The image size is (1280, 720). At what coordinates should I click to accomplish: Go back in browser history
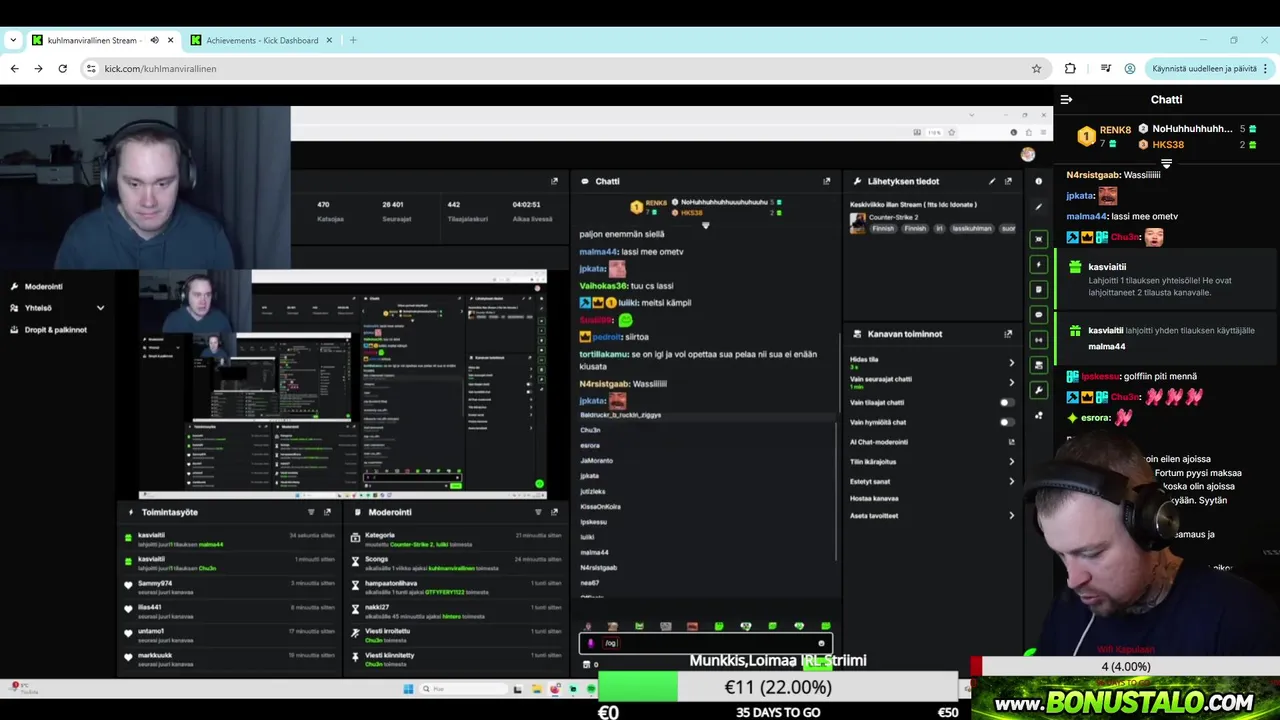coord(14,68)
